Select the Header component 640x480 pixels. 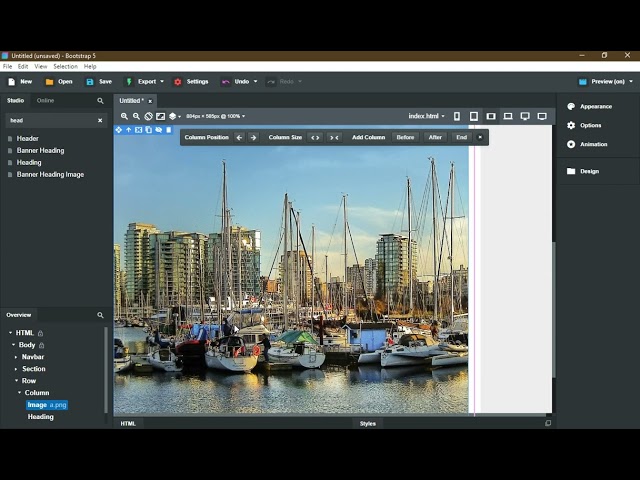point(28,139)
